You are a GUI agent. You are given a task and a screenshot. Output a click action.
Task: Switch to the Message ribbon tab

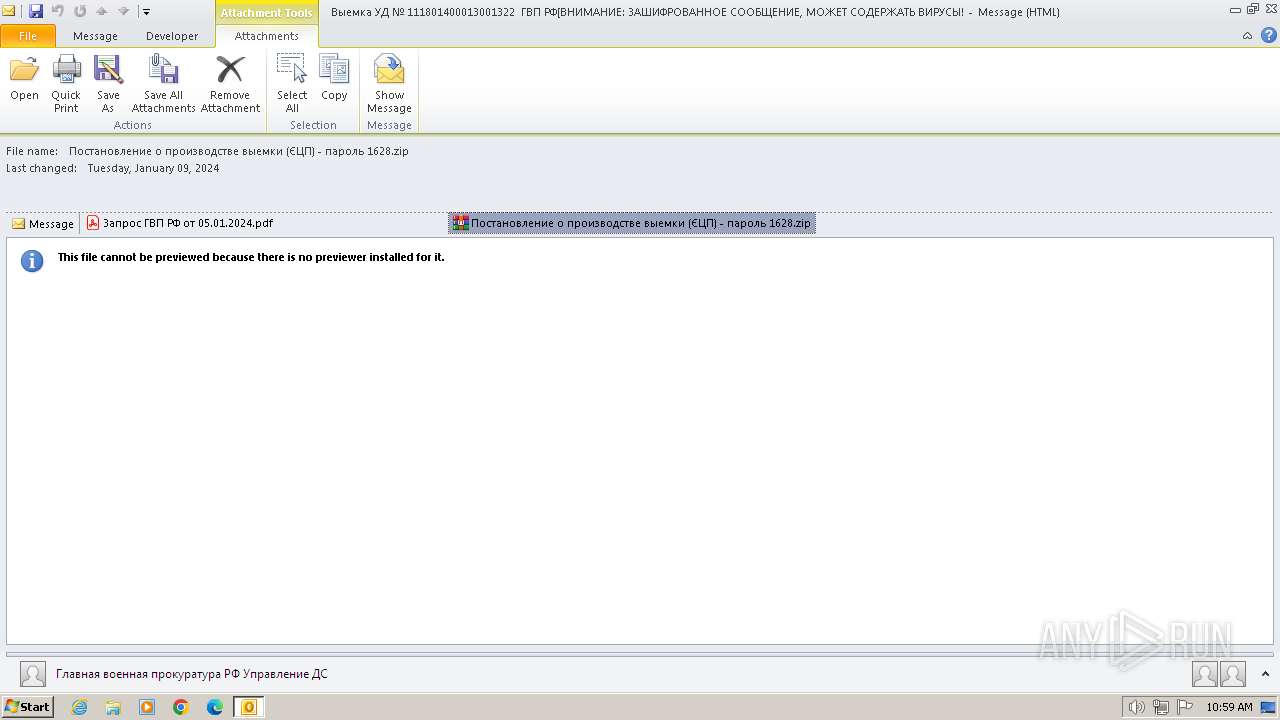95,36
